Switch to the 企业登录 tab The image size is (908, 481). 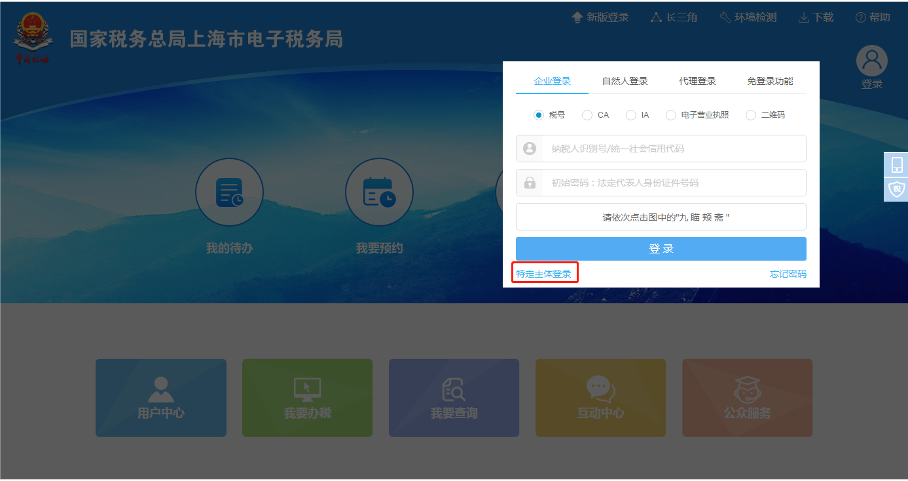click(x=552, y=81)
